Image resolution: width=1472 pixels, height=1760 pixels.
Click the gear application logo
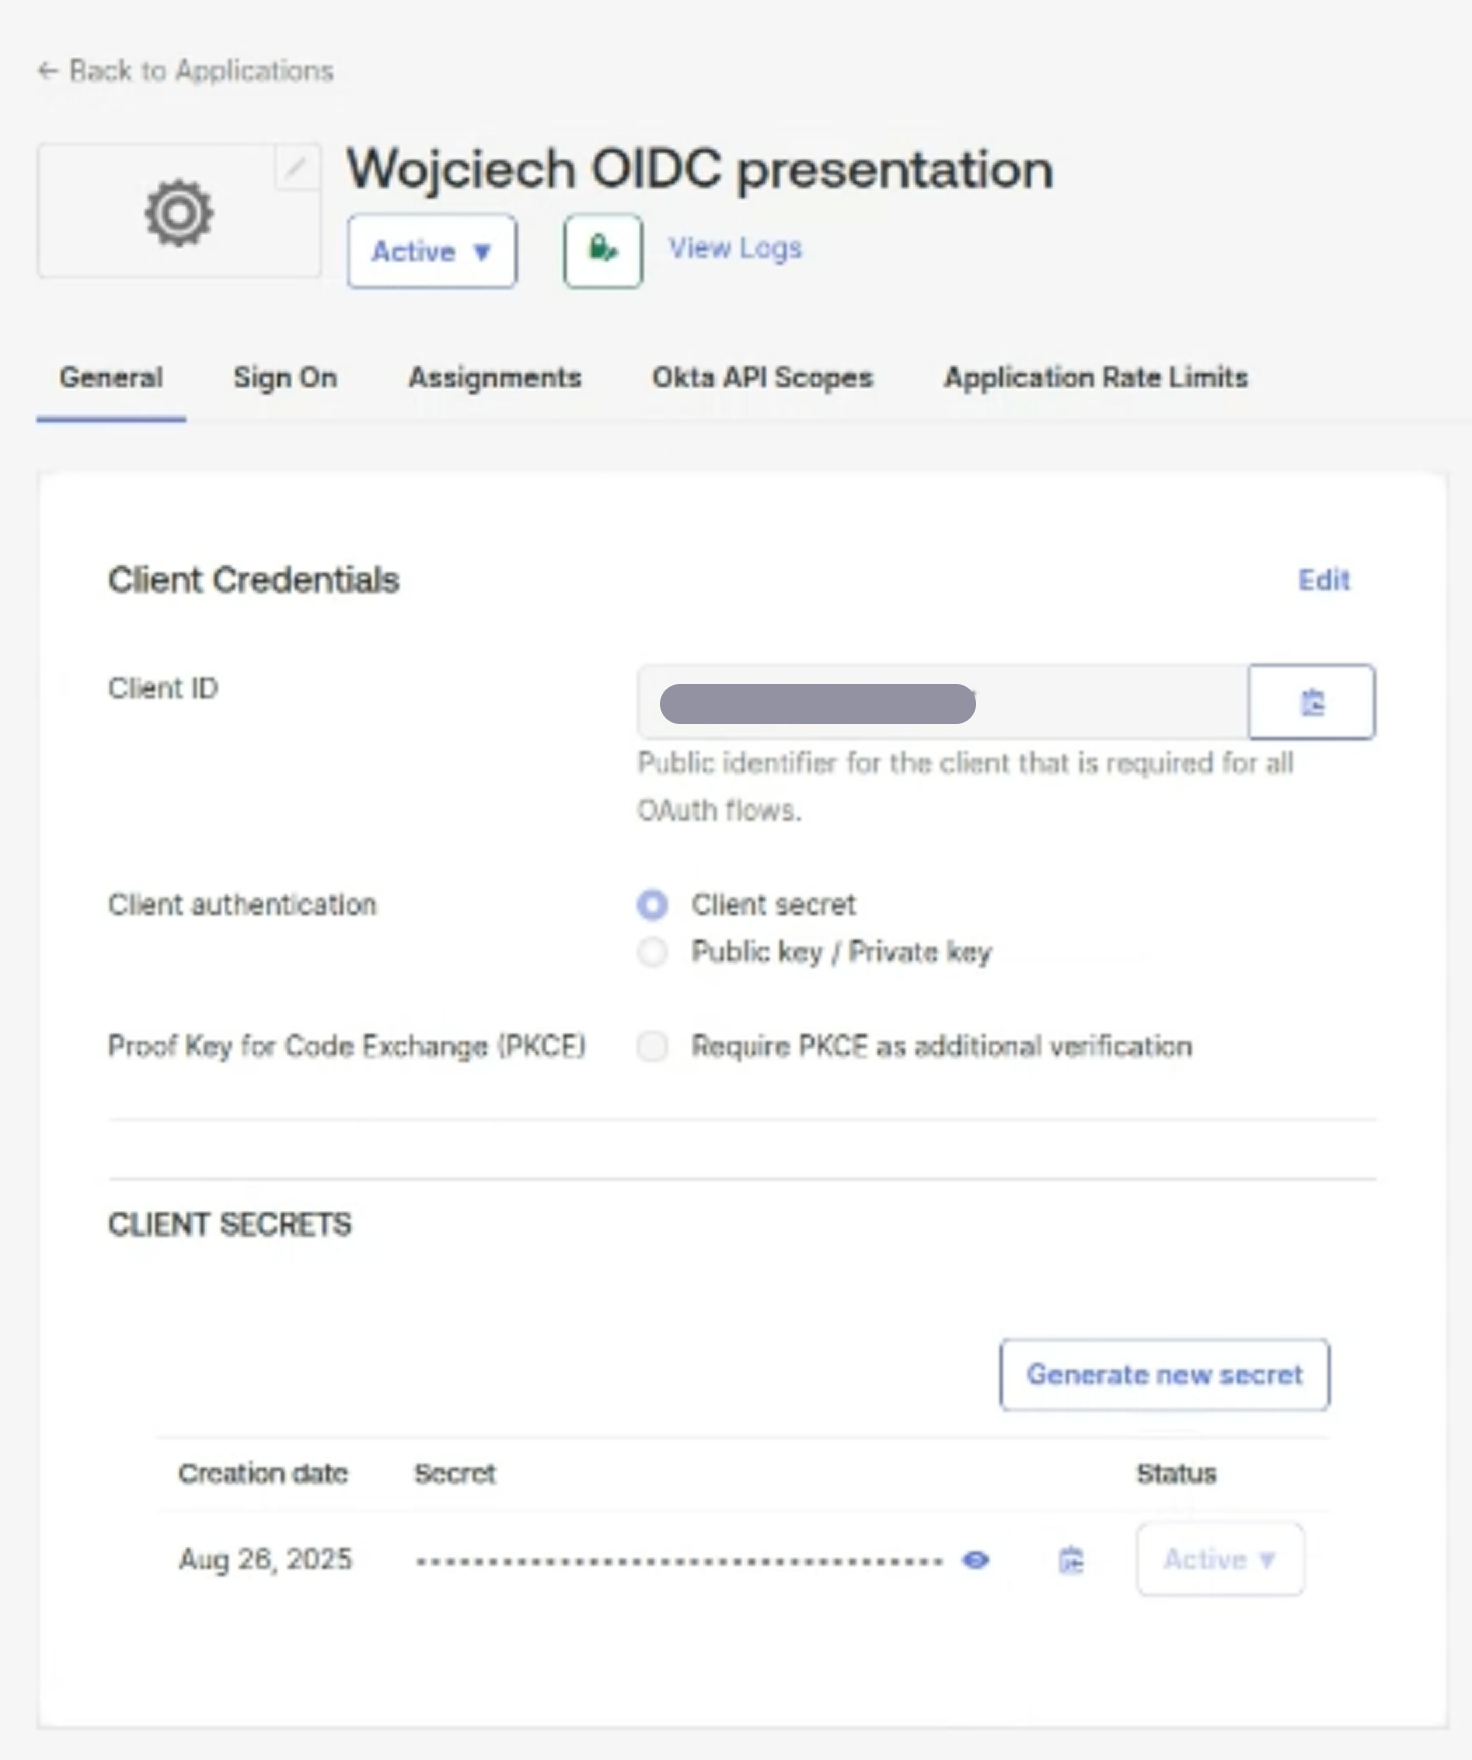(x=178, y=211)
